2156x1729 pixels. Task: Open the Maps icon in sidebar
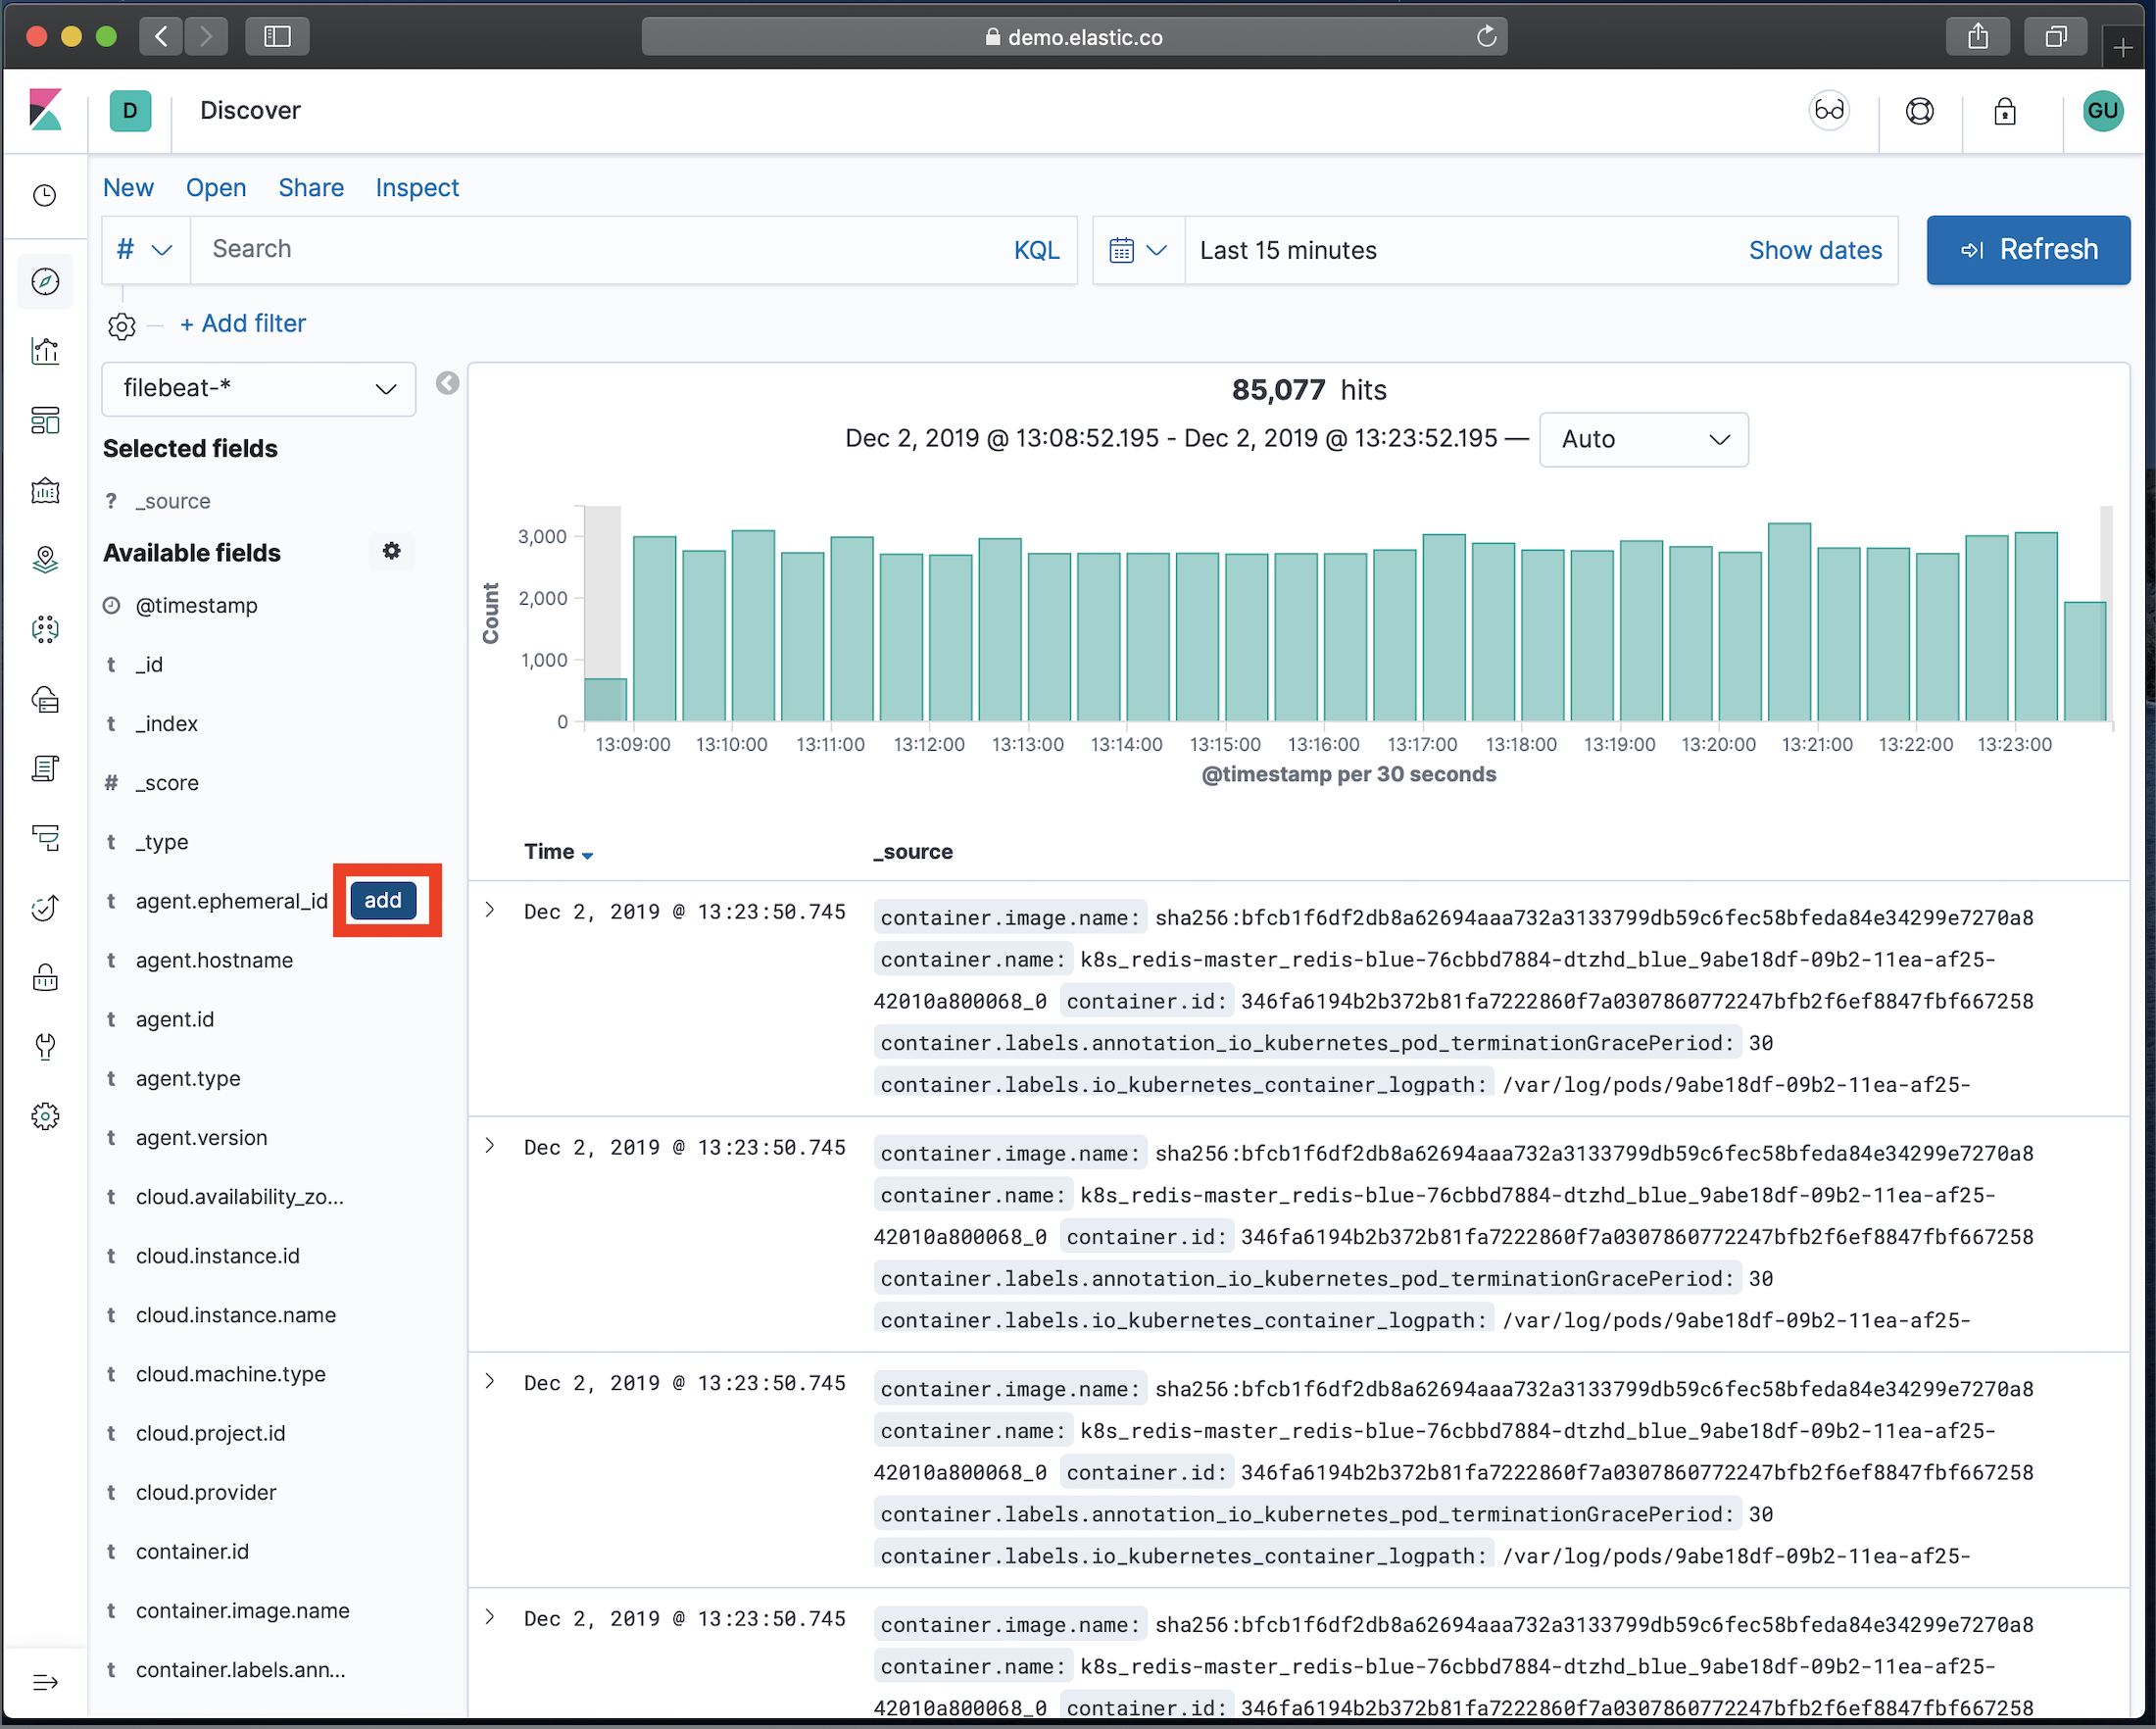coord(45,560)
